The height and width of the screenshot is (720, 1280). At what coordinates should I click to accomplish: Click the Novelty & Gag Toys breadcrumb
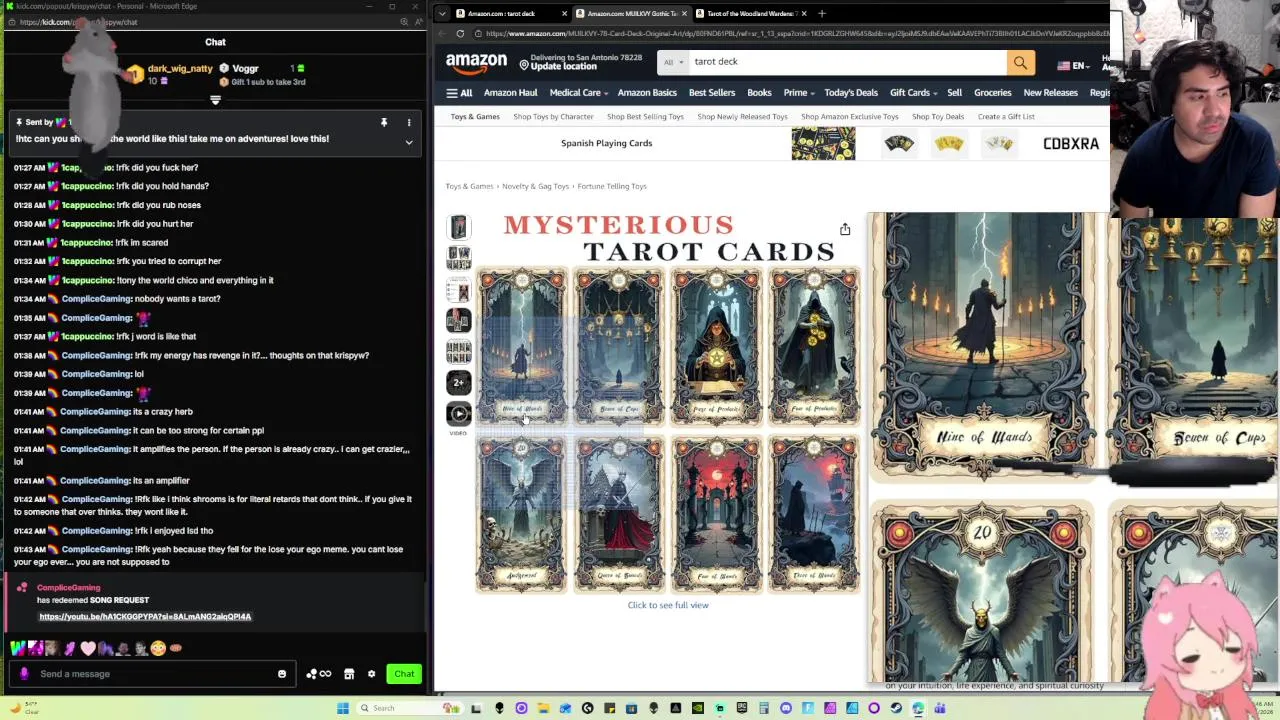(535, 186)
